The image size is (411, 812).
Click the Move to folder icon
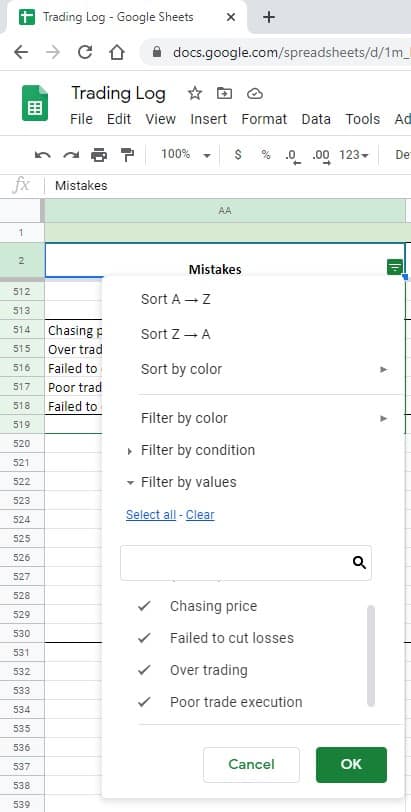pos(224,93)
